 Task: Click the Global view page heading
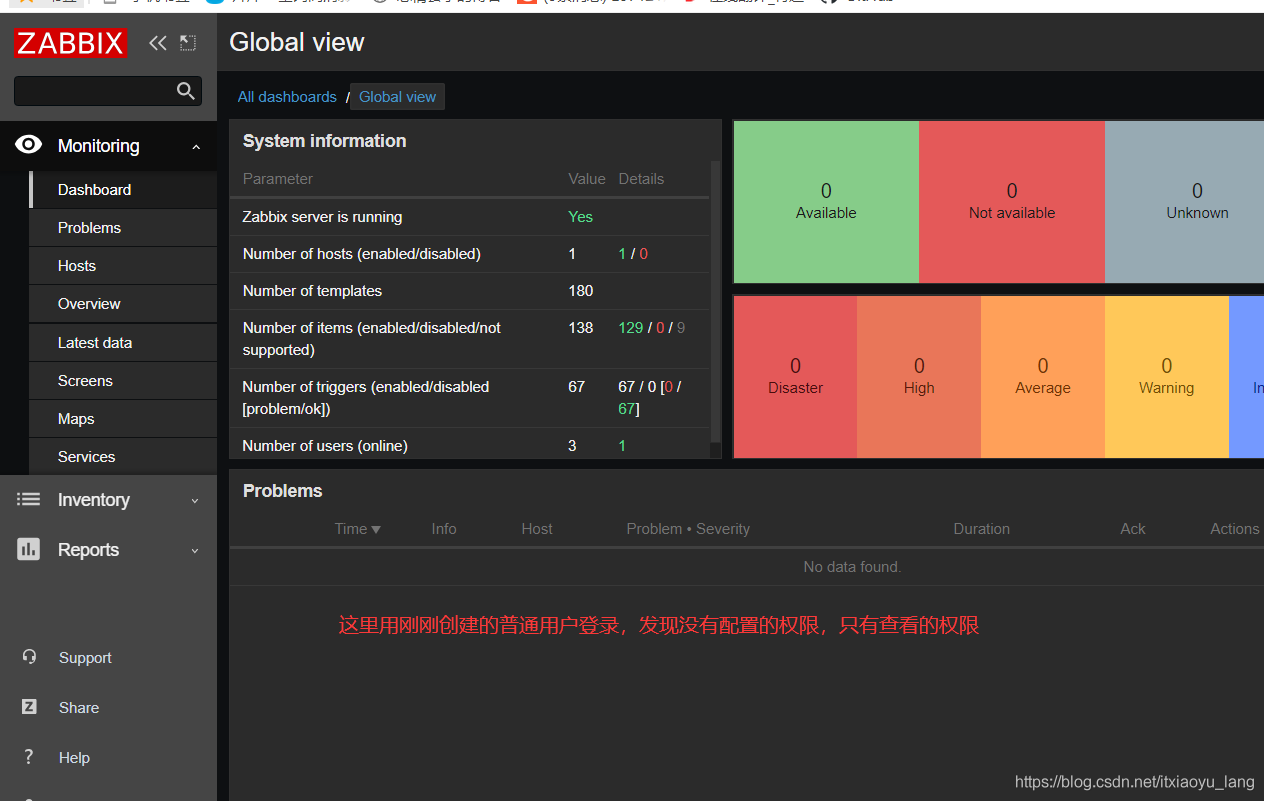297,42
